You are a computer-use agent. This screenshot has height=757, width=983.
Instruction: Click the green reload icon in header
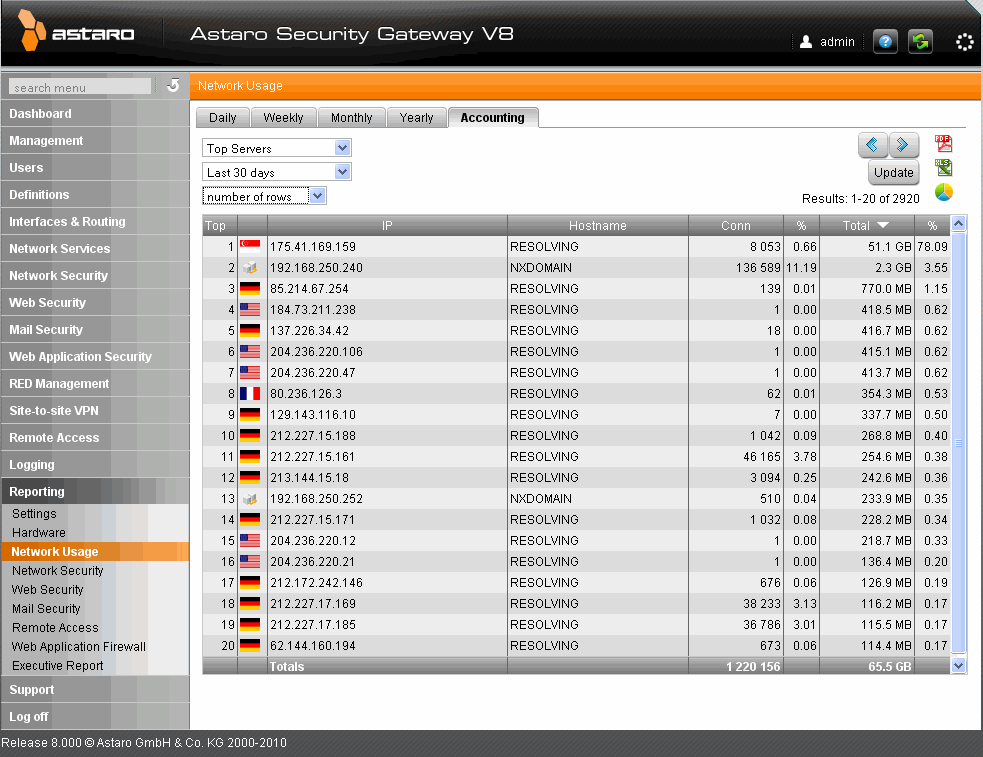coord(920,42)
